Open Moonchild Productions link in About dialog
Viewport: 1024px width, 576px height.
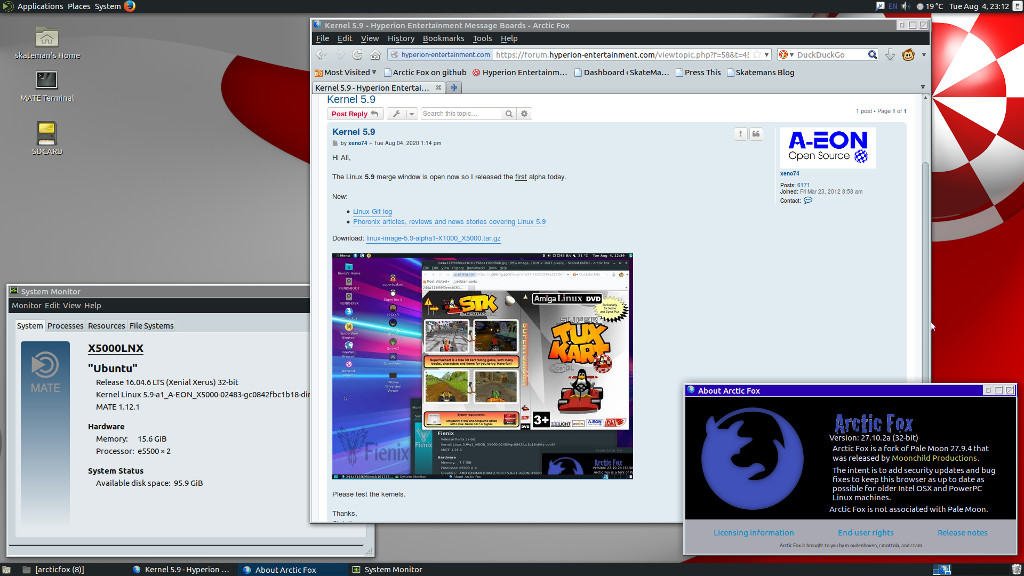tap(934, 458)
